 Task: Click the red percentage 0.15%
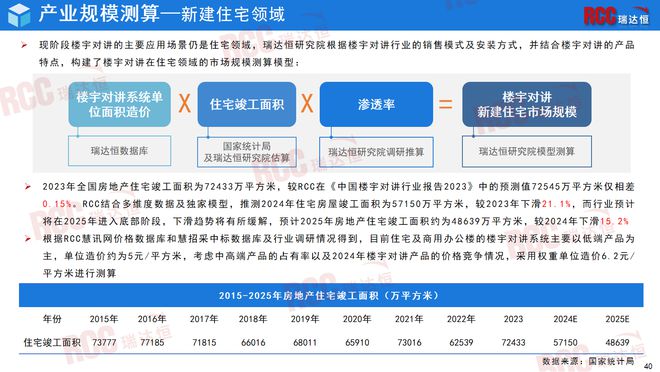(x=57, y=204)
